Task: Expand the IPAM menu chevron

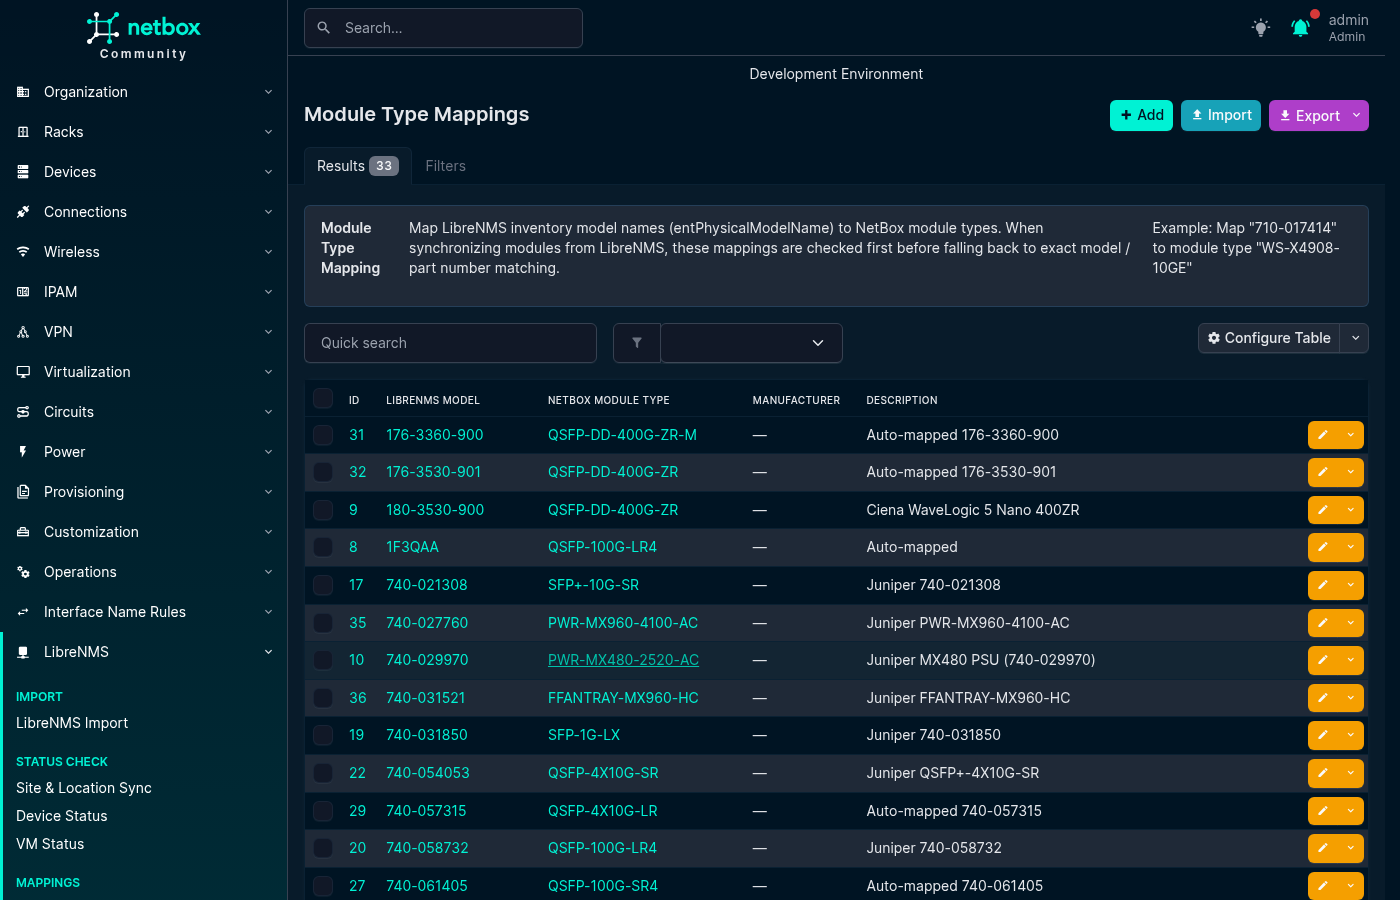Action: point(268,292)
